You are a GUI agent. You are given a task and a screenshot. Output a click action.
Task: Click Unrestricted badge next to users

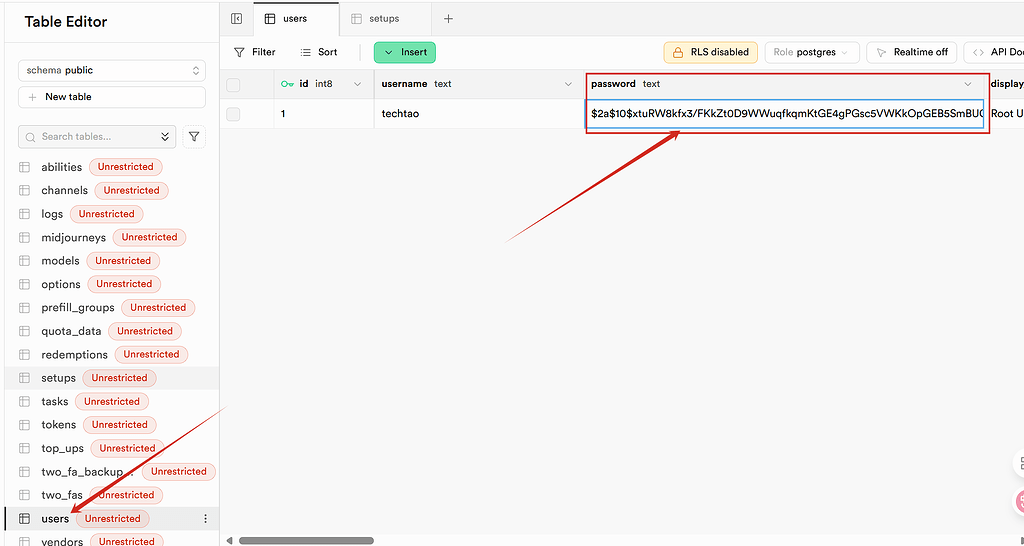click(x=112, y=519)
